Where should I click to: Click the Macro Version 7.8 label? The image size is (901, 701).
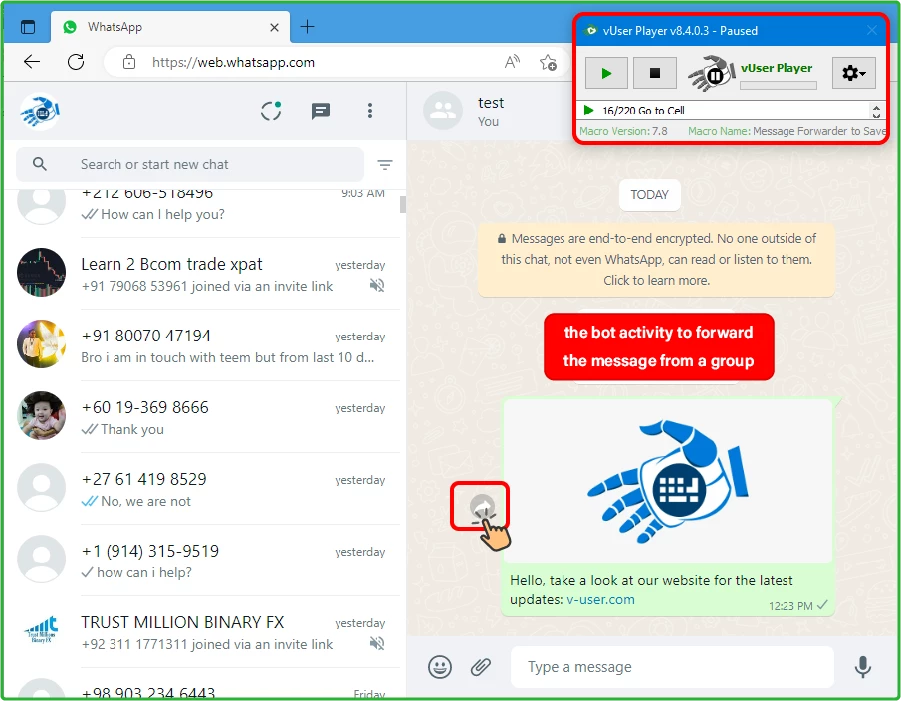623,131
